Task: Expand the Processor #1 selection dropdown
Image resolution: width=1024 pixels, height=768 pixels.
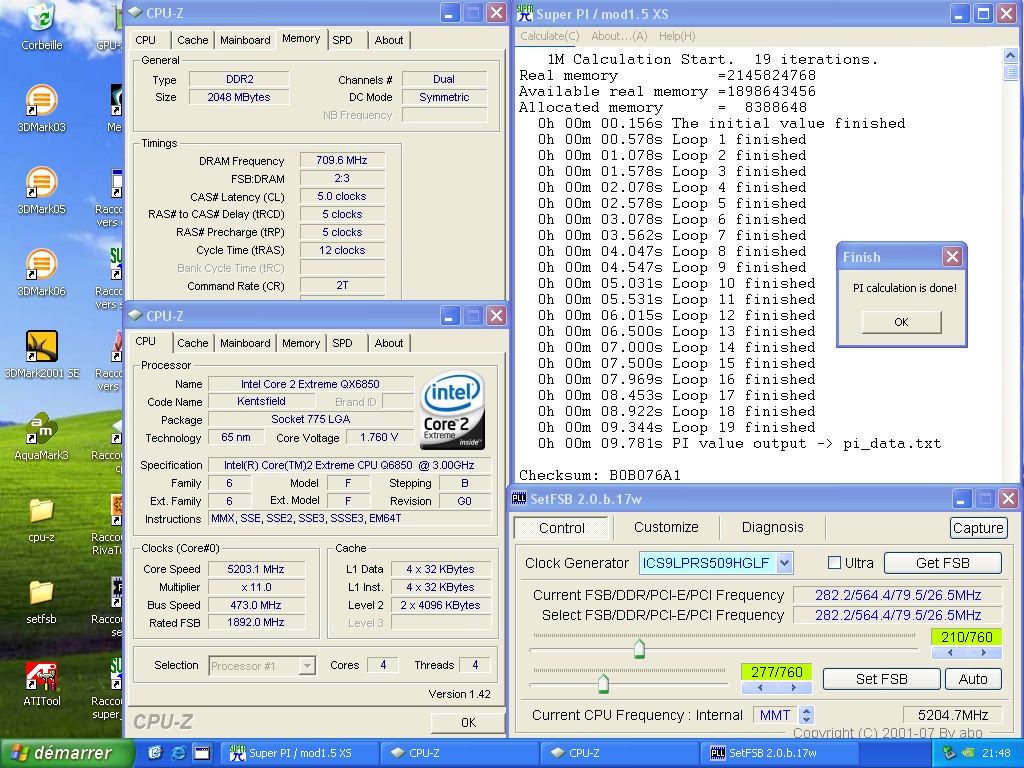Action: pyautogui.click(x=307, y=665)
